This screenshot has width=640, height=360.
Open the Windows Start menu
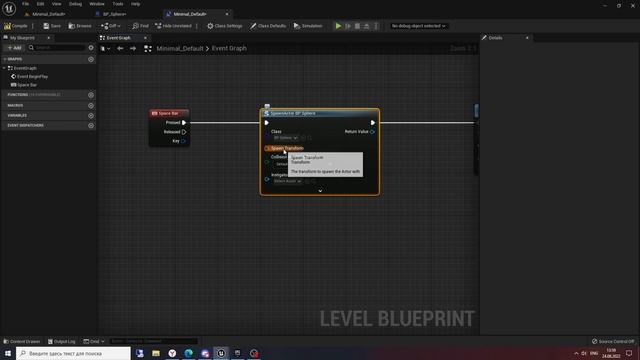click(8, 353)
